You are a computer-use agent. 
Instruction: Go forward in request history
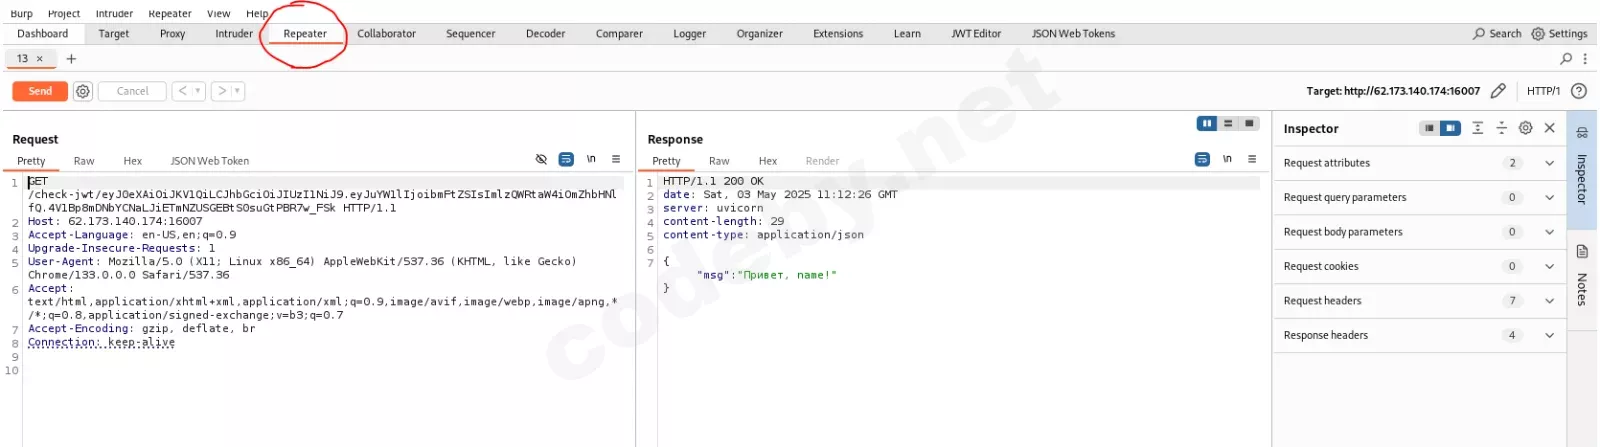[x=222, y=91]
